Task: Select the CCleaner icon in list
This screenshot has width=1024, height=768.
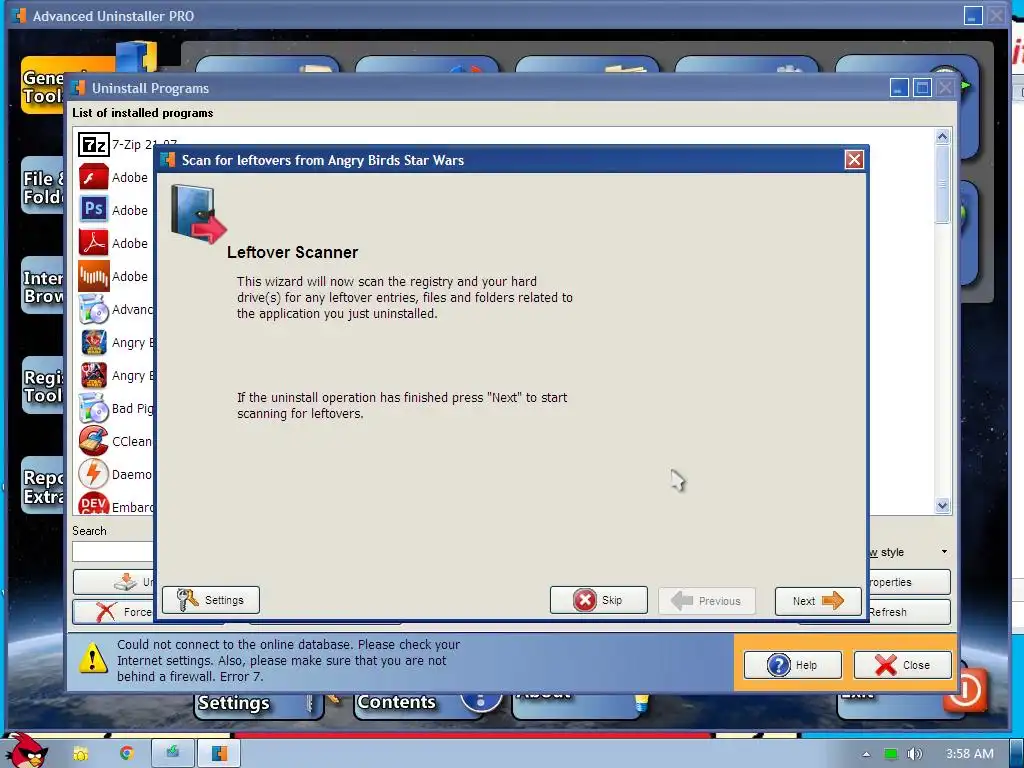Action: click(93, 441)
